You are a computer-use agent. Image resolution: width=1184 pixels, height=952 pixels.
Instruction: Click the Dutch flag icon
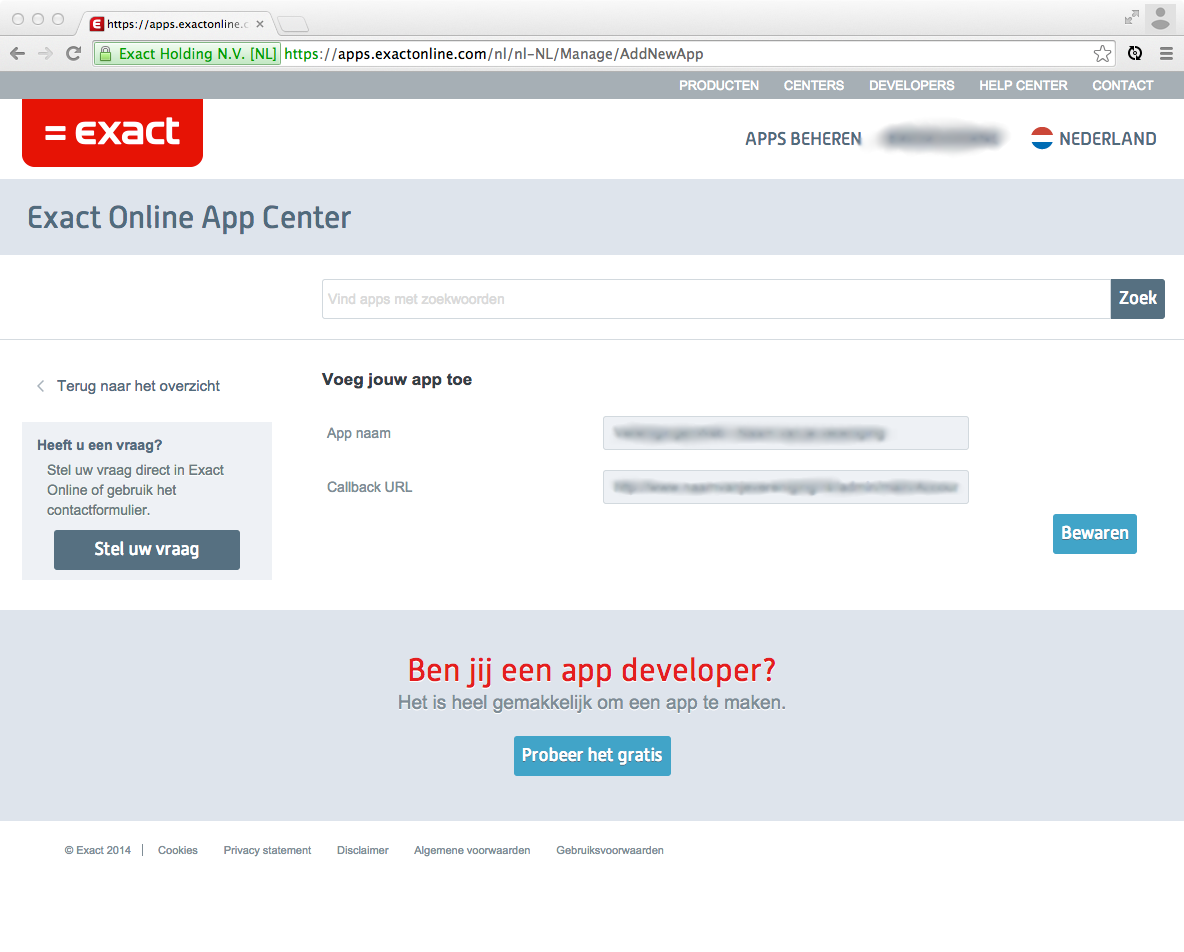pos(1041,138)
